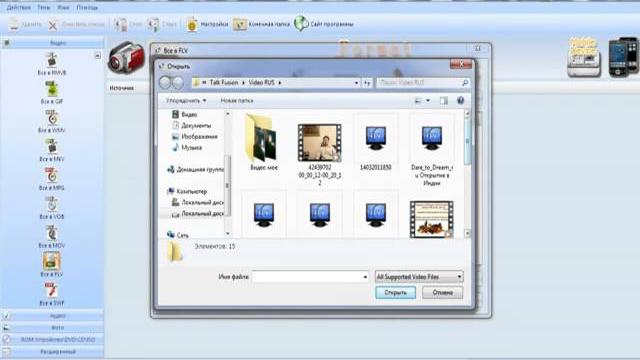This screenshot has width=640, height=360.
Task: Select the Видео мое folder
Action: [x=263, y=143]
